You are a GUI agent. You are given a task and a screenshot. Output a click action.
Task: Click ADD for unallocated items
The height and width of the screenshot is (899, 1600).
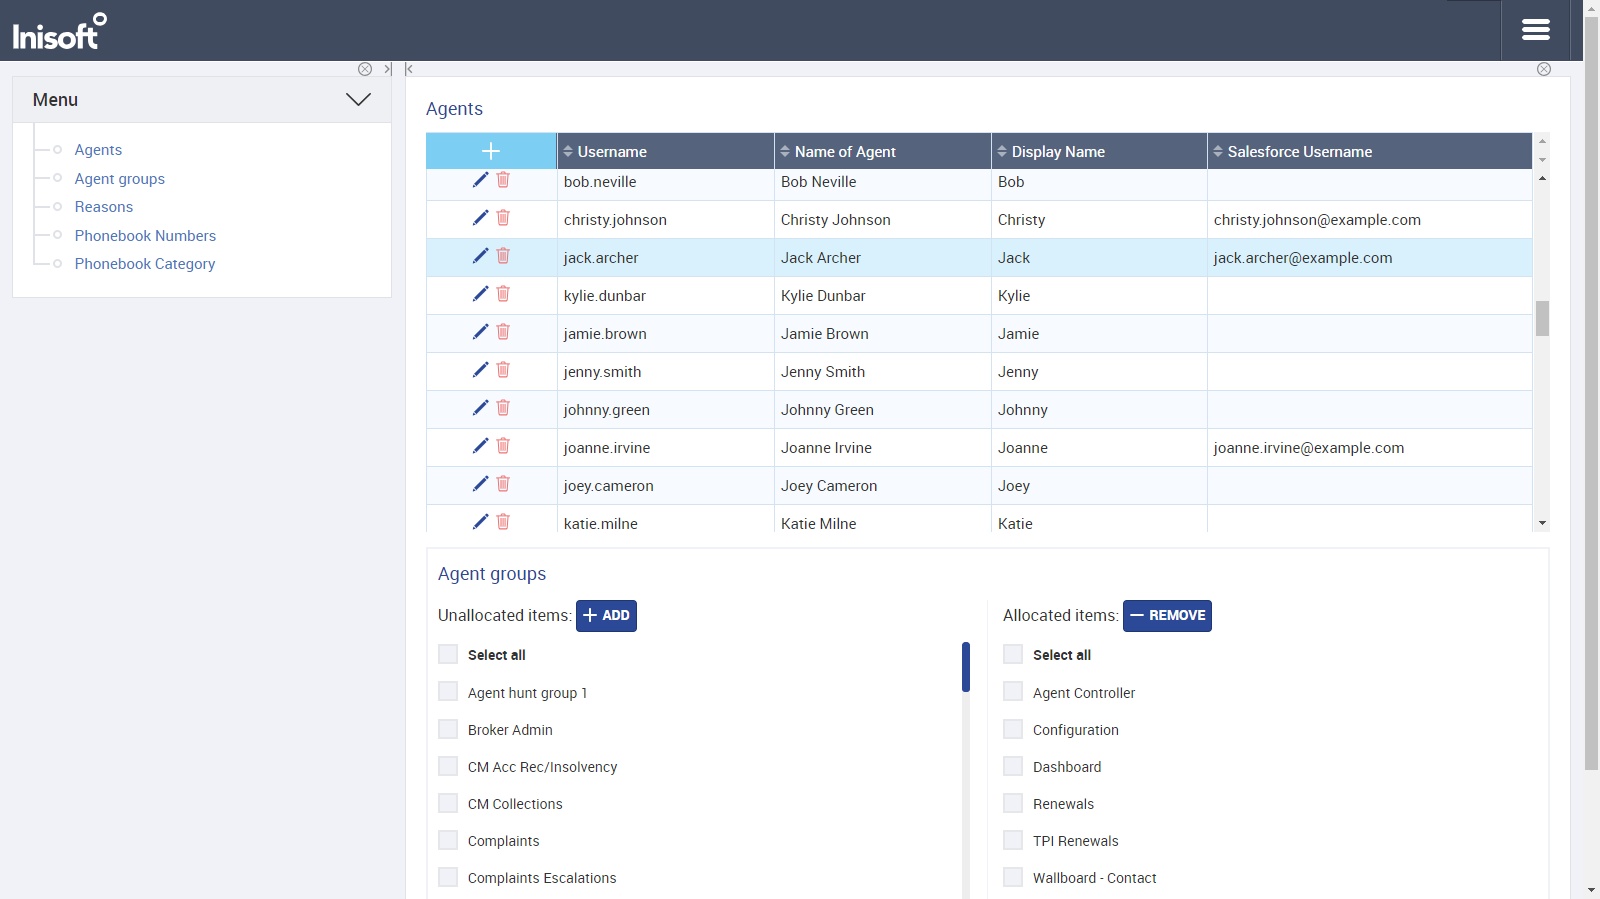coord(606,615)
